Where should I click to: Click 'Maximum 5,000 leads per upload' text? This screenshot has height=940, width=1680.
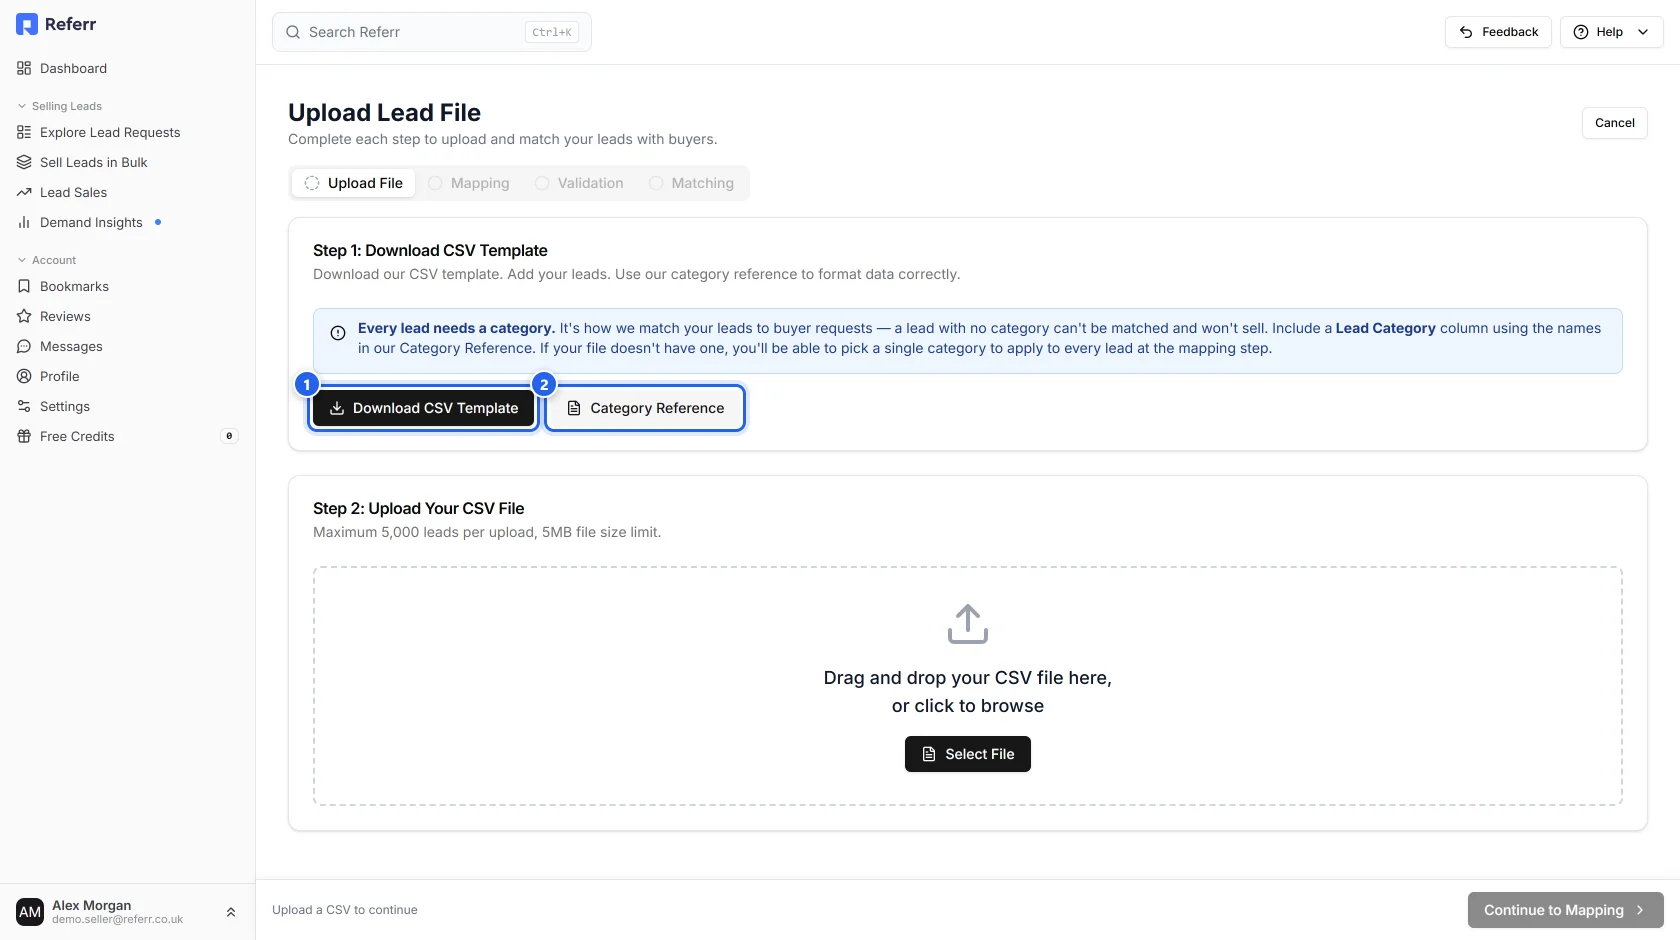click(424, 533)
